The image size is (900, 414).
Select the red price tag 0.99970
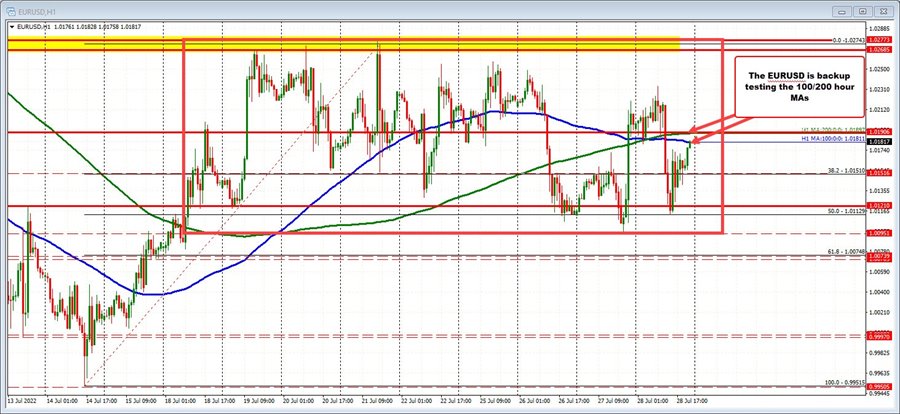tap(877, 336)
